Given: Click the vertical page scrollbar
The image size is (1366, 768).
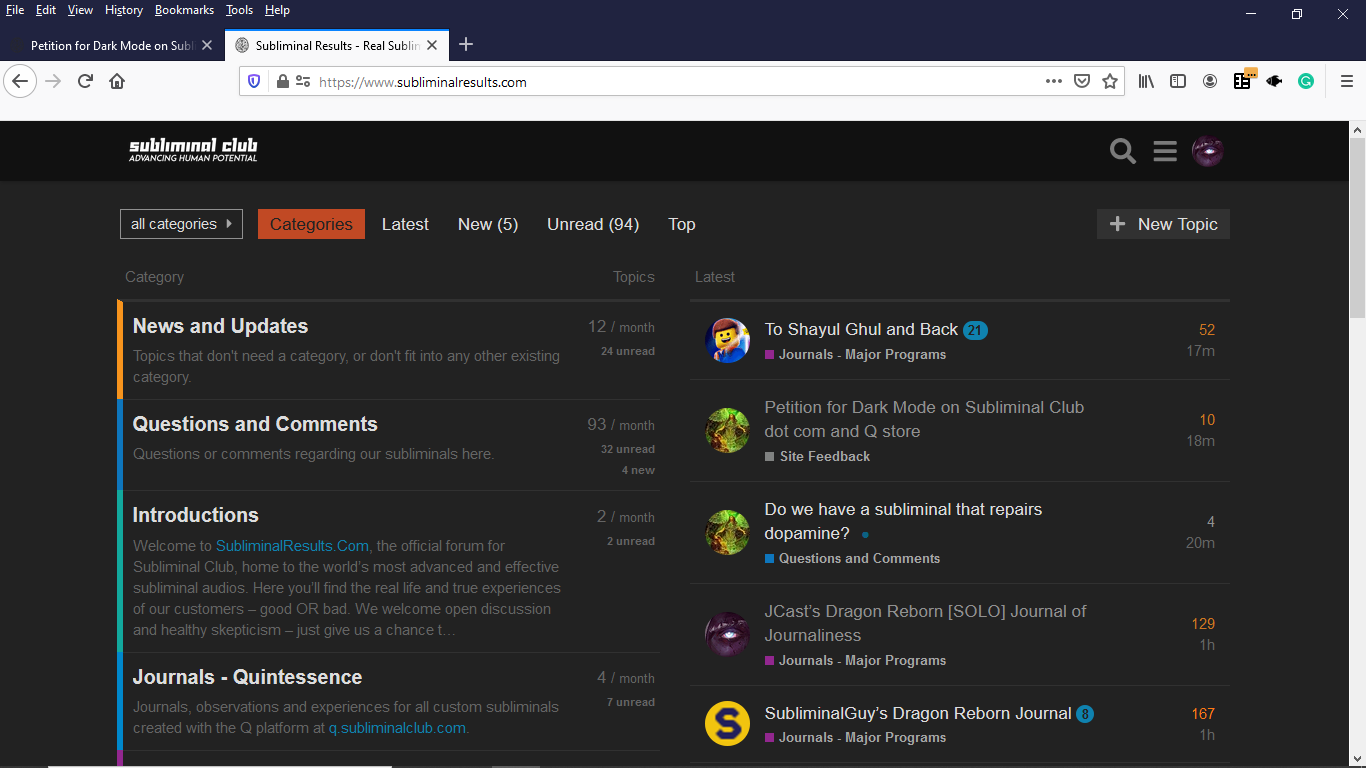Looking at the screenshot, I should [x=1357, y=228].
